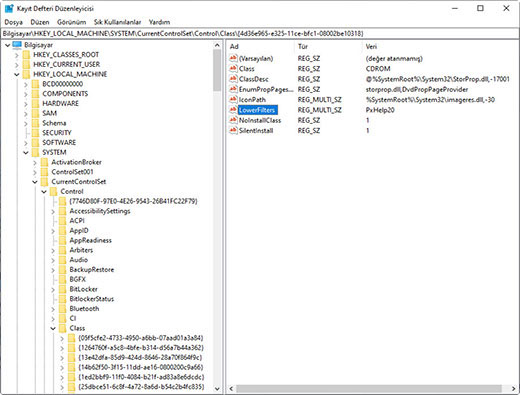This screenshot has width=520, height=395.
Task: Click the SAM folder icon
Action: (x=35, y=113)
